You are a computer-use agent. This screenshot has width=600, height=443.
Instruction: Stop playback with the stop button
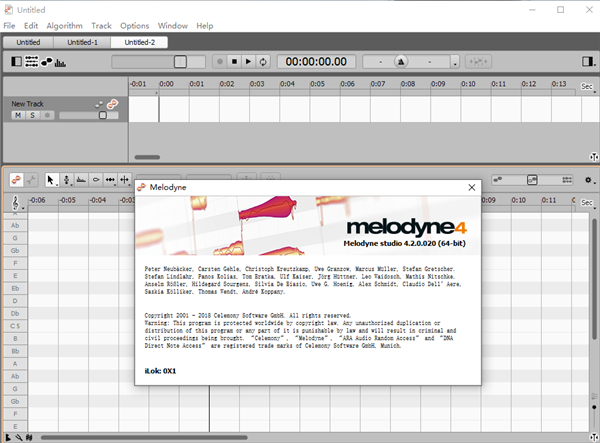tap(234, 62)
